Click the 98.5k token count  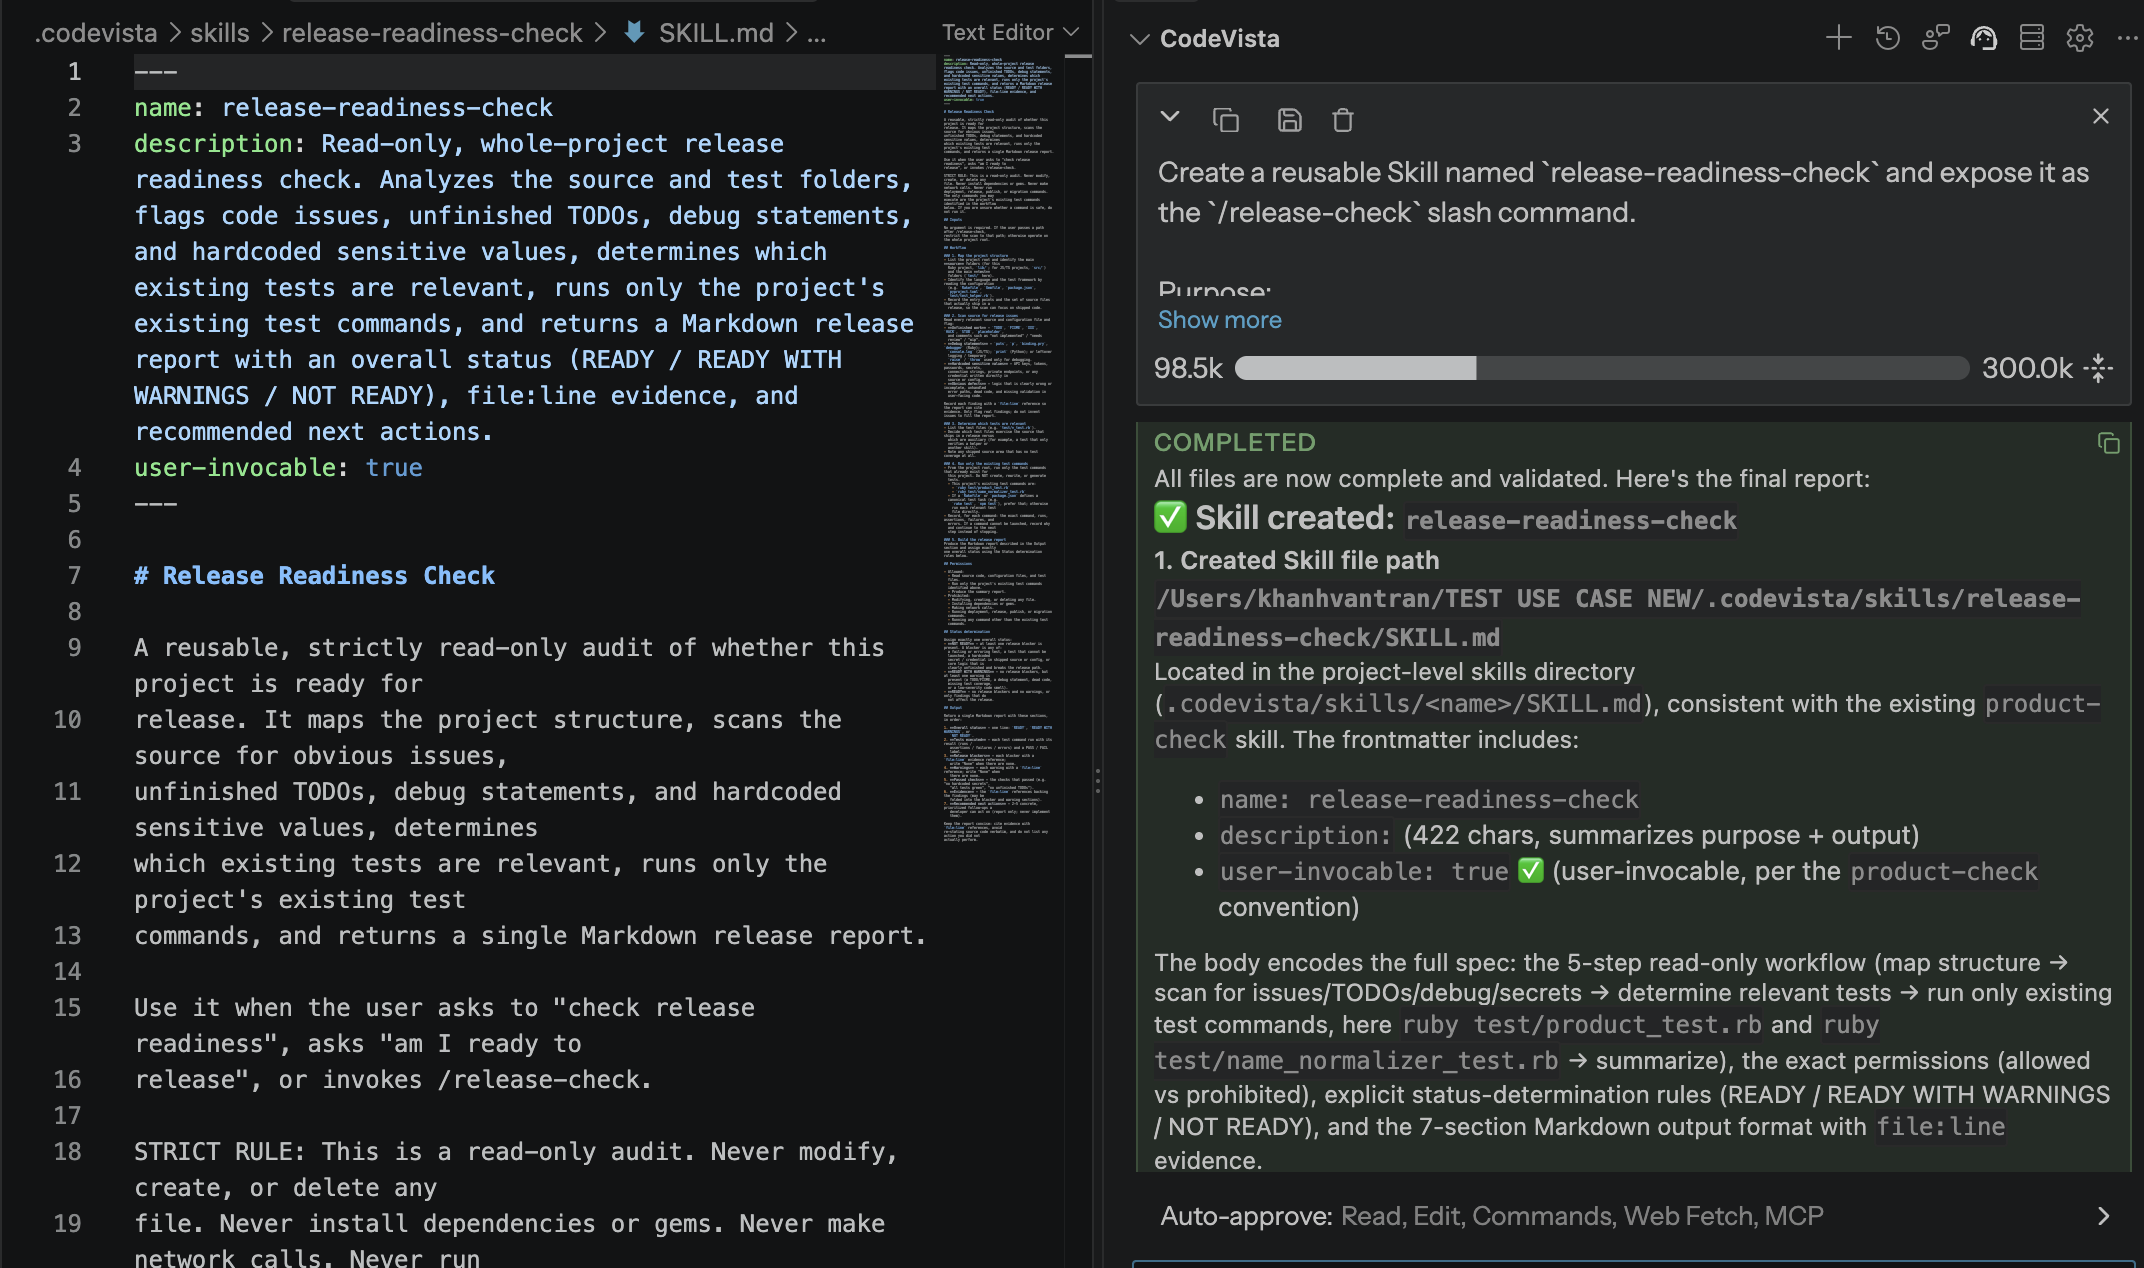click(1188, 368)
